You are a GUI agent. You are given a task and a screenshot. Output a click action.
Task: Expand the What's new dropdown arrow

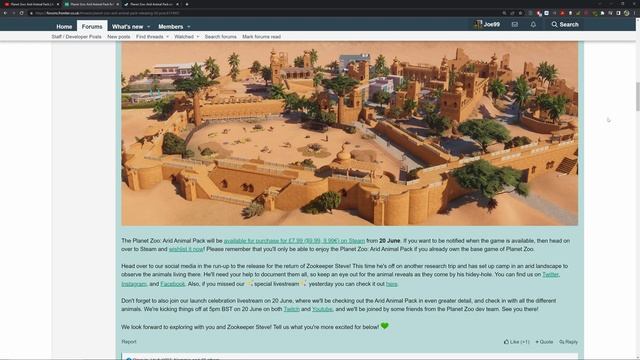pyautogui.click(x=149, y=27)
